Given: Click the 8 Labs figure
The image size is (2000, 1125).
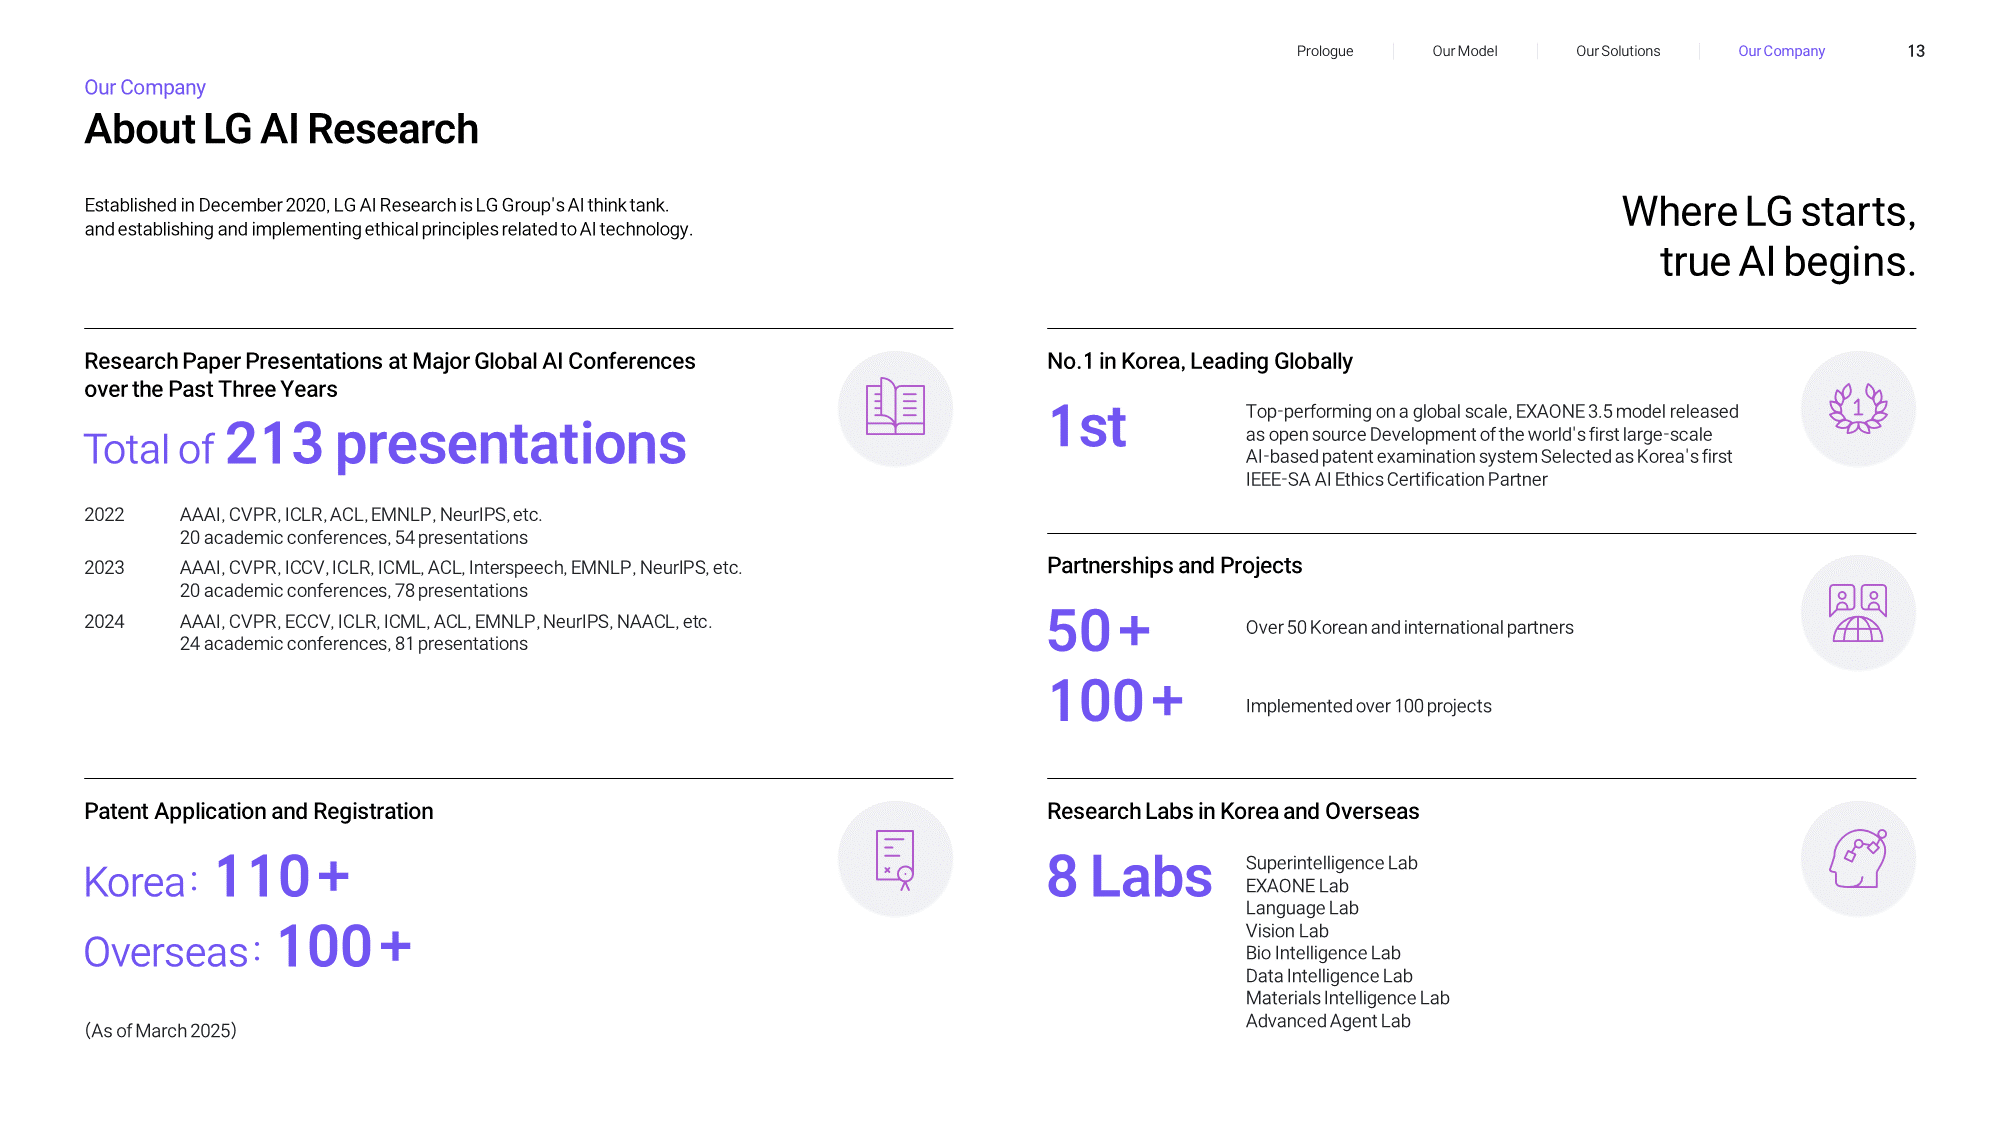Looking at the screenshot, I should tap(1129, 877).
